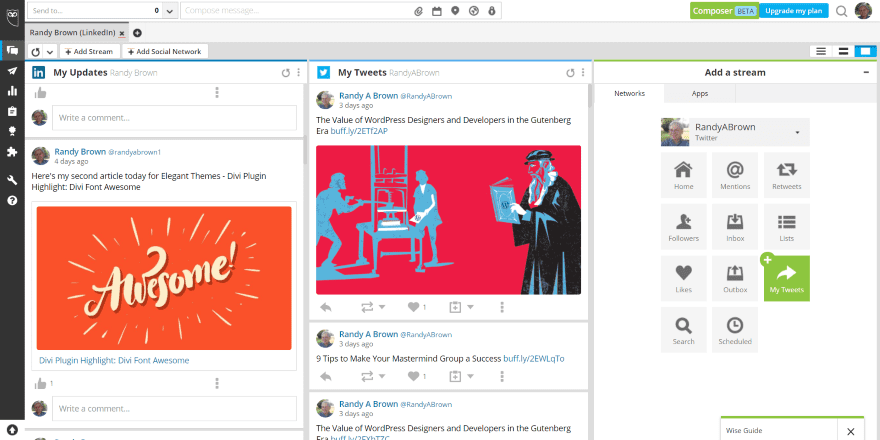Click the Hootsuite owl logo
Viewport: 880px width, 440px height.
point(12,15)
